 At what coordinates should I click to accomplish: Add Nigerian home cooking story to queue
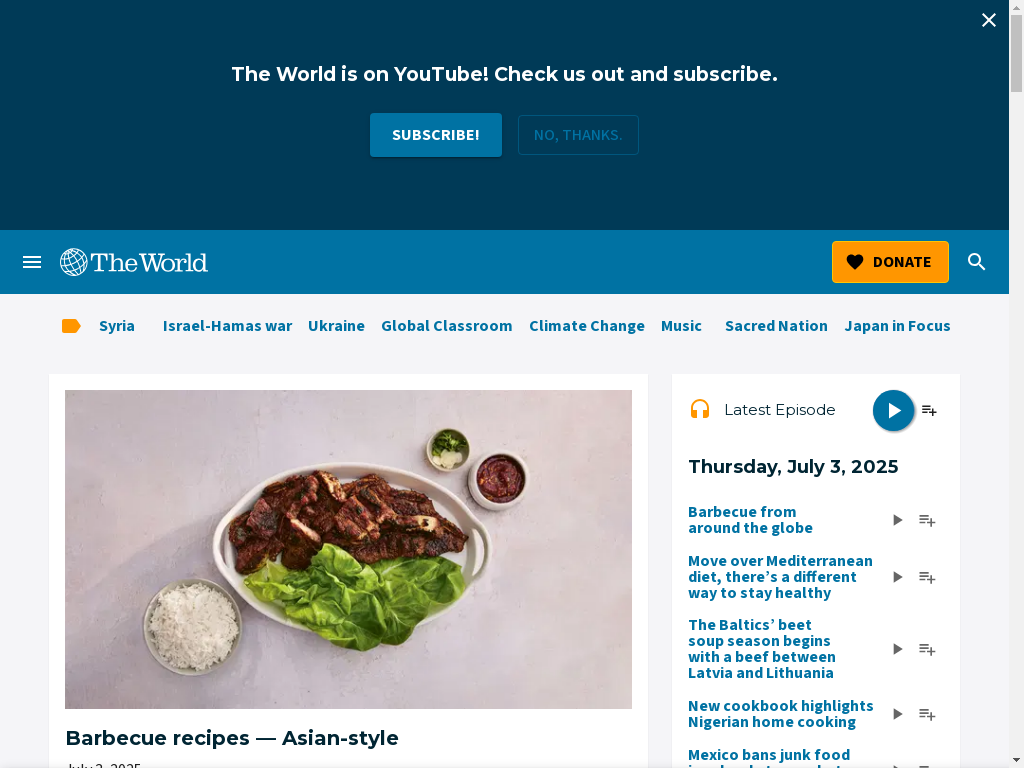[927, 714]
